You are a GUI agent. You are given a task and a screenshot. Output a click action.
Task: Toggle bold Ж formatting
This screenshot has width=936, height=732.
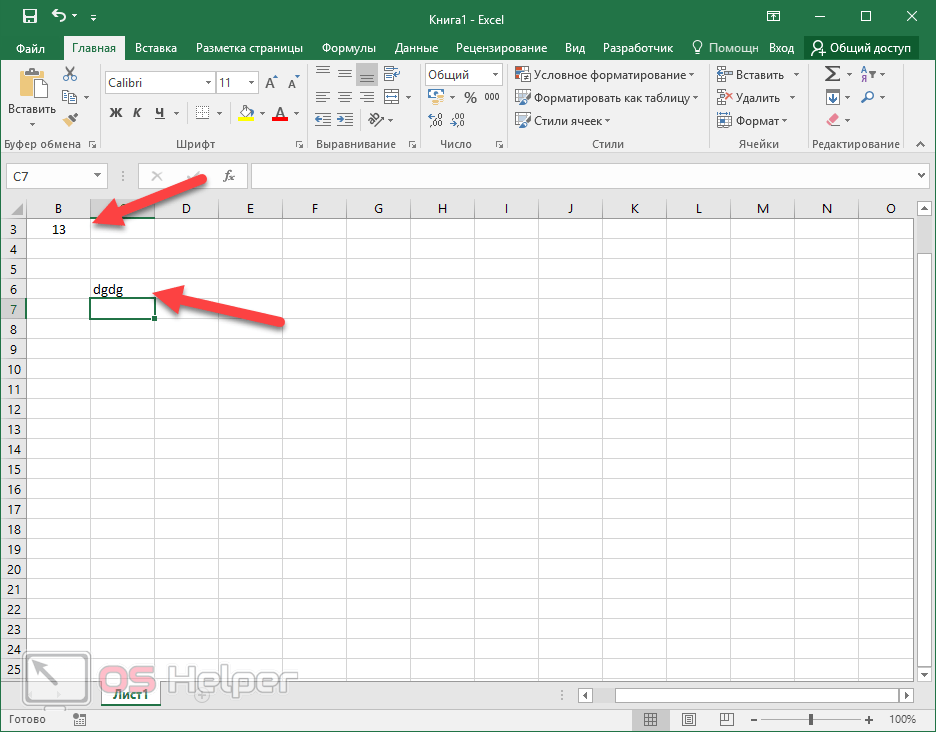tap(115, 113)
